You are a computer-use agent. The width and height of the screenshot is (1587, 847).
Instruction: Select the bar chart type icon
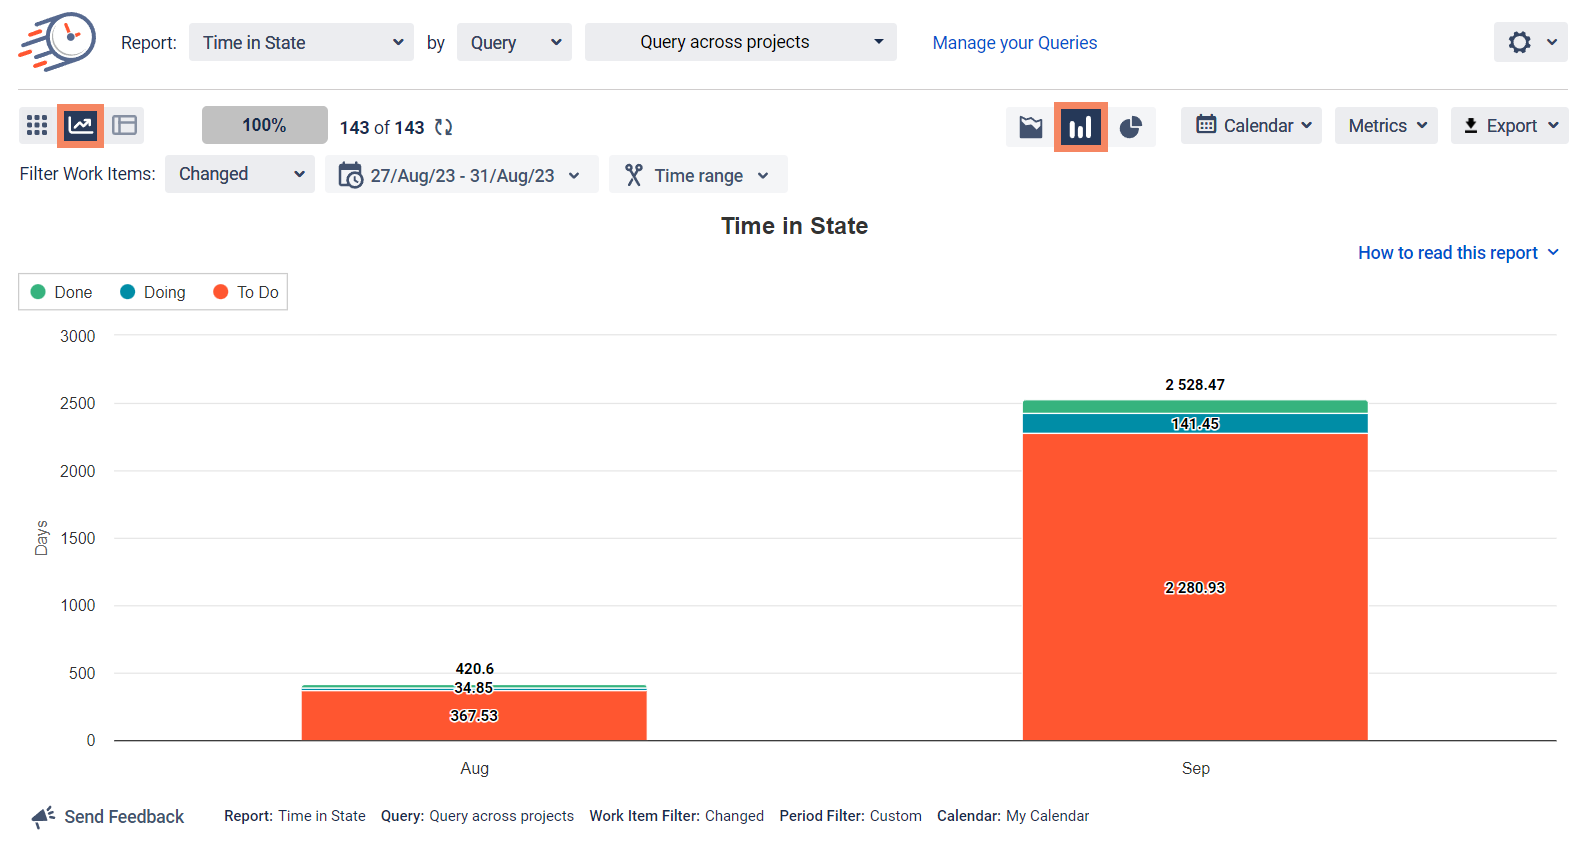point(1080,127)
